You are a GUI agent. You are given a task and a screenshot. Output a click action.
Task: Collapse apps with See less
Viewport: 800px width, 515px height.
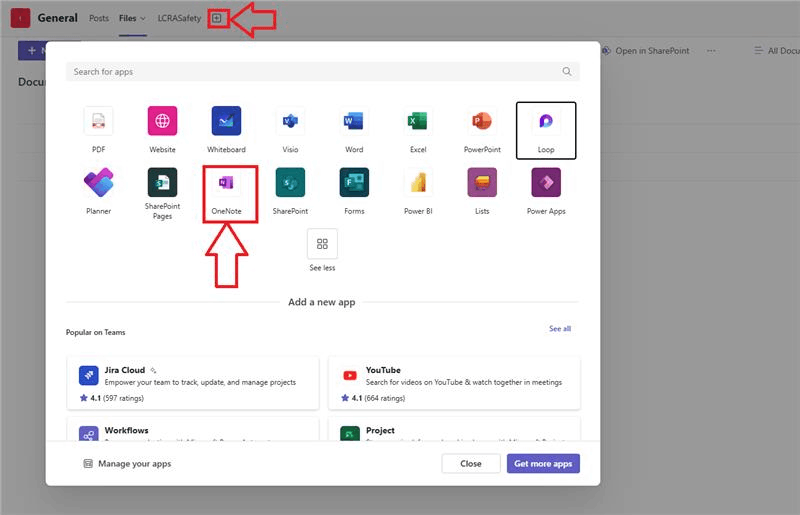pyautogui.click(x=322, y=244)
